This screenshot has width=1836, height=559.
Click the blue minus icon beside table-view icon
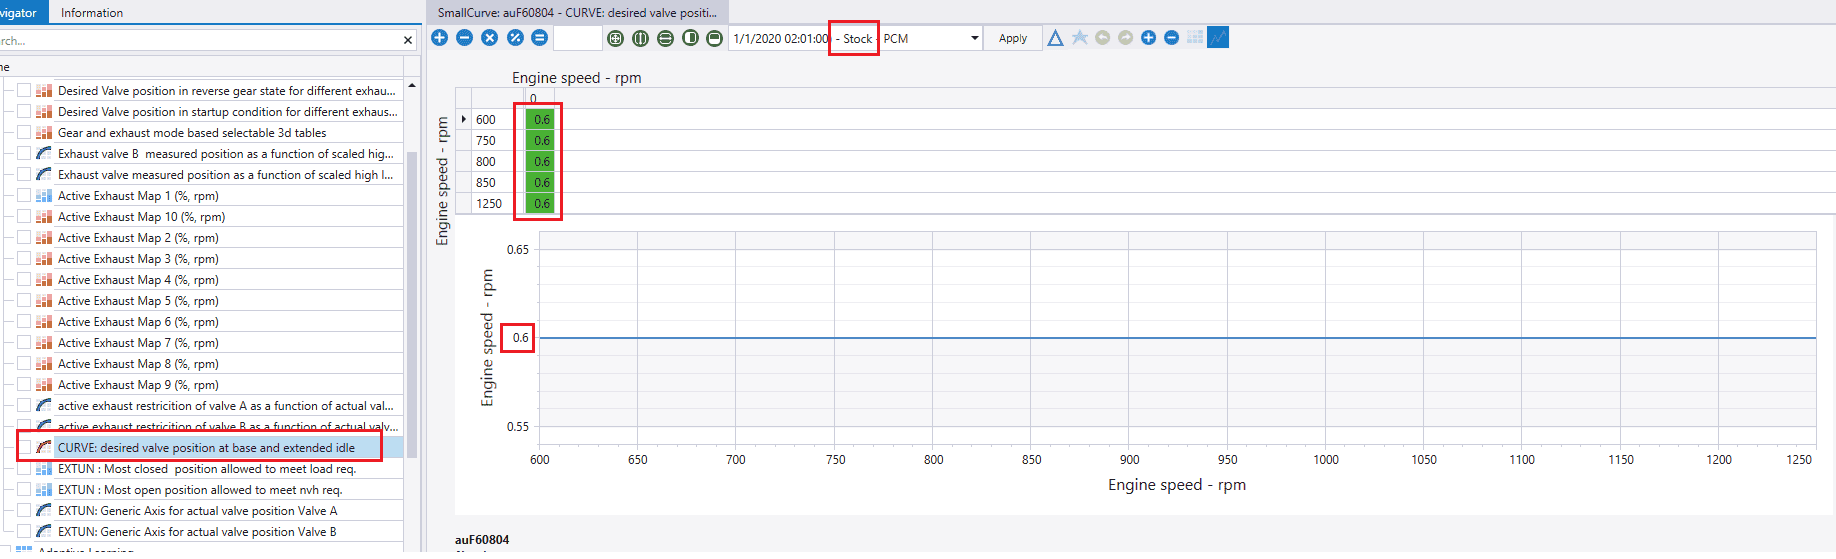(1171, 37)
